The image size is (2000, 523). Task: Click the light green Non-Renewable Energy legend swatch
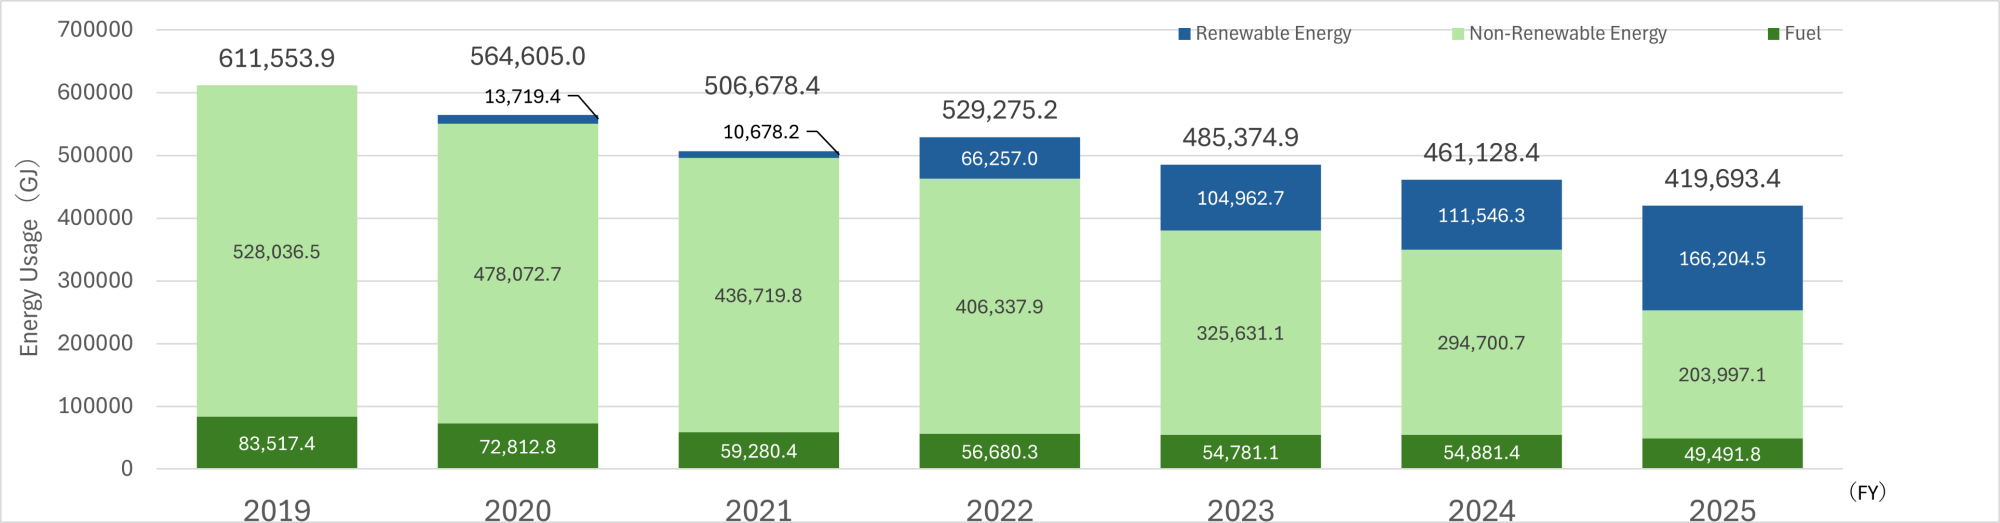pyautogui.click(x=1458, y=34)
